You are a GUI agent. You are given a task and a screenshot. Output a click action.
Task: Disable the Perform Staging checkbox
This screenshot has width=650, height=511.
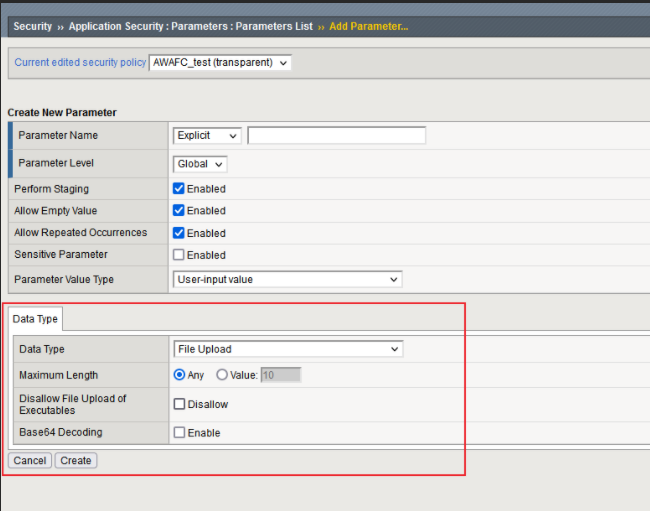pos(179,188)
